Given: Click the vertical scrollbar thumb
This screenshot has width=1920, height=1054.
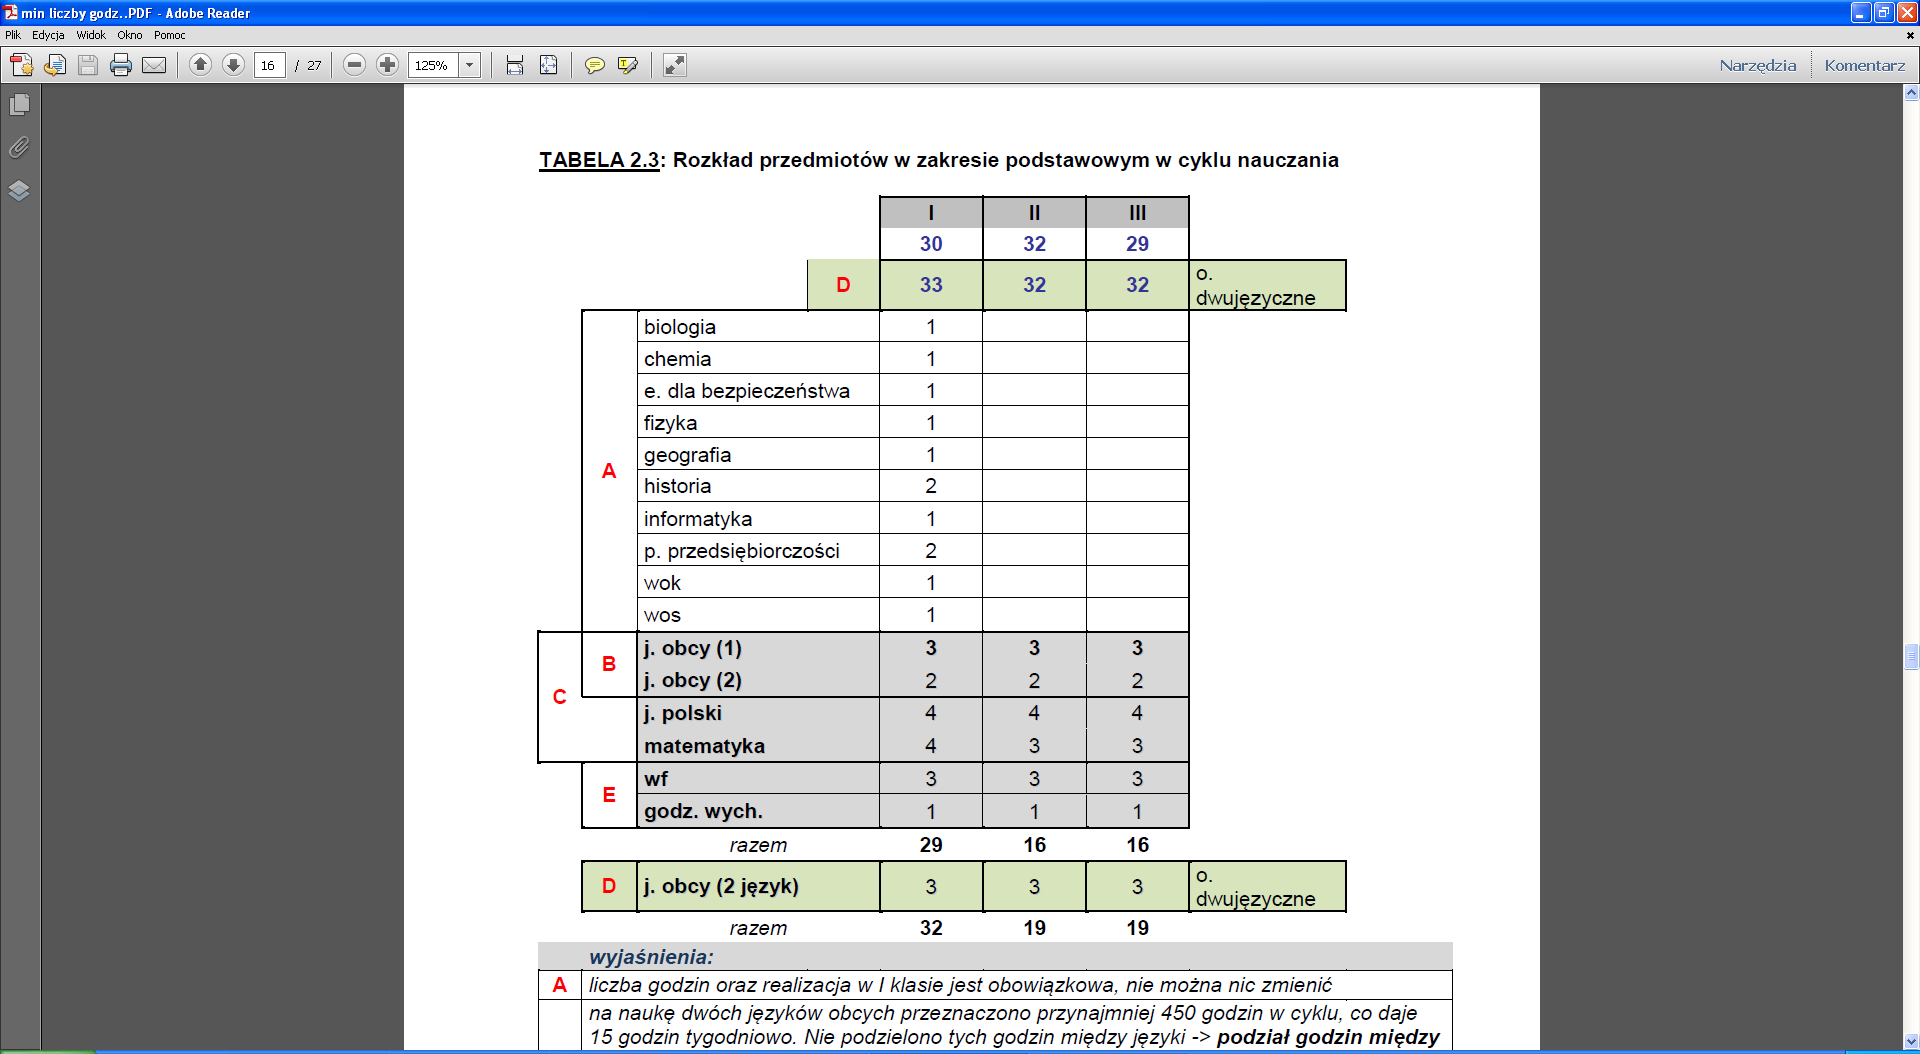Looking at the screenshot, I should pos(1911,657).
